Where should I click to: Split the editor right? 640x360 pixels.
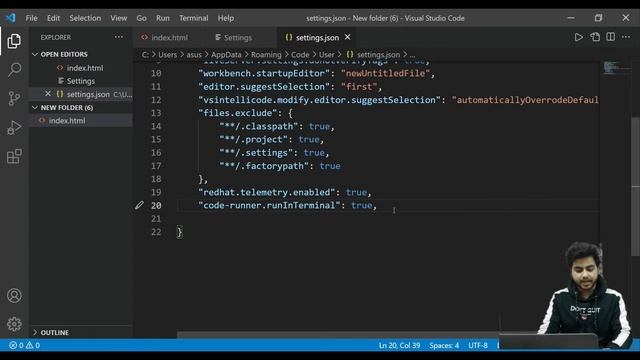[x=611, y=37]
